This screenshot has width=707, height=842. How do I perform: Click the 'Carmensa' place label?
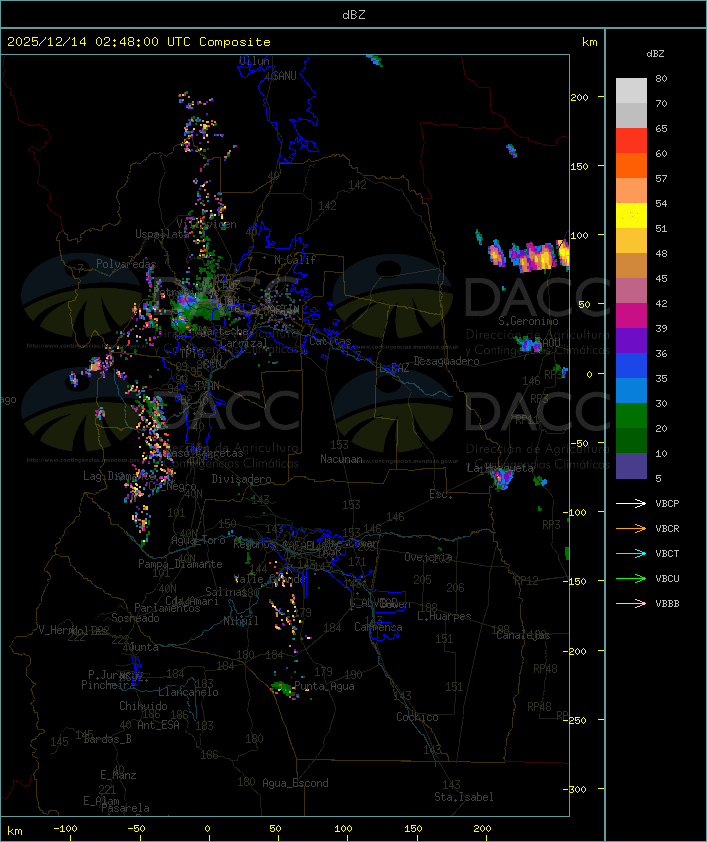(x=378, y=627)
